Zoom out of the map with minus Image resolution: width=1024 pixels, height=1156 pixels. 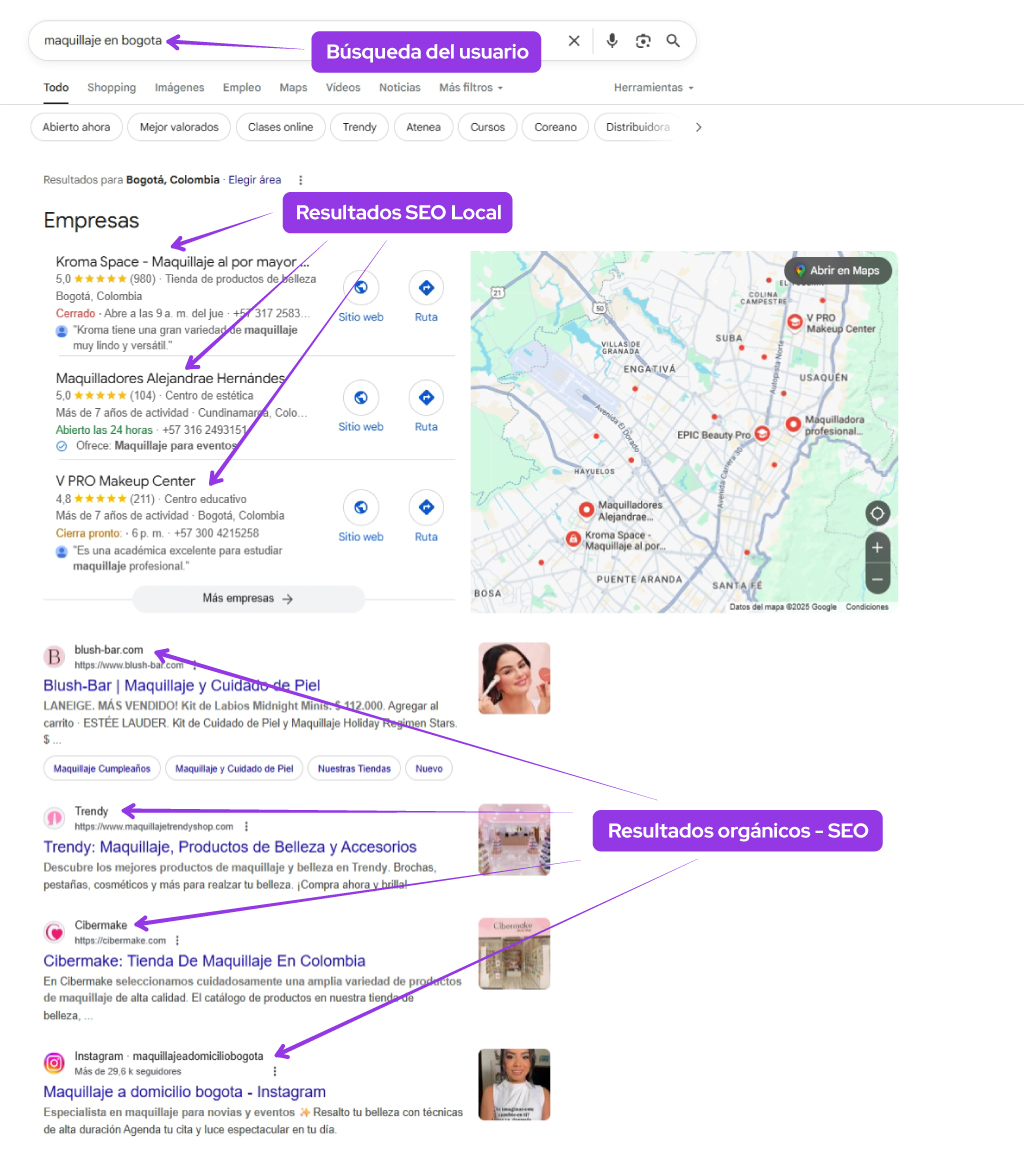877,579
